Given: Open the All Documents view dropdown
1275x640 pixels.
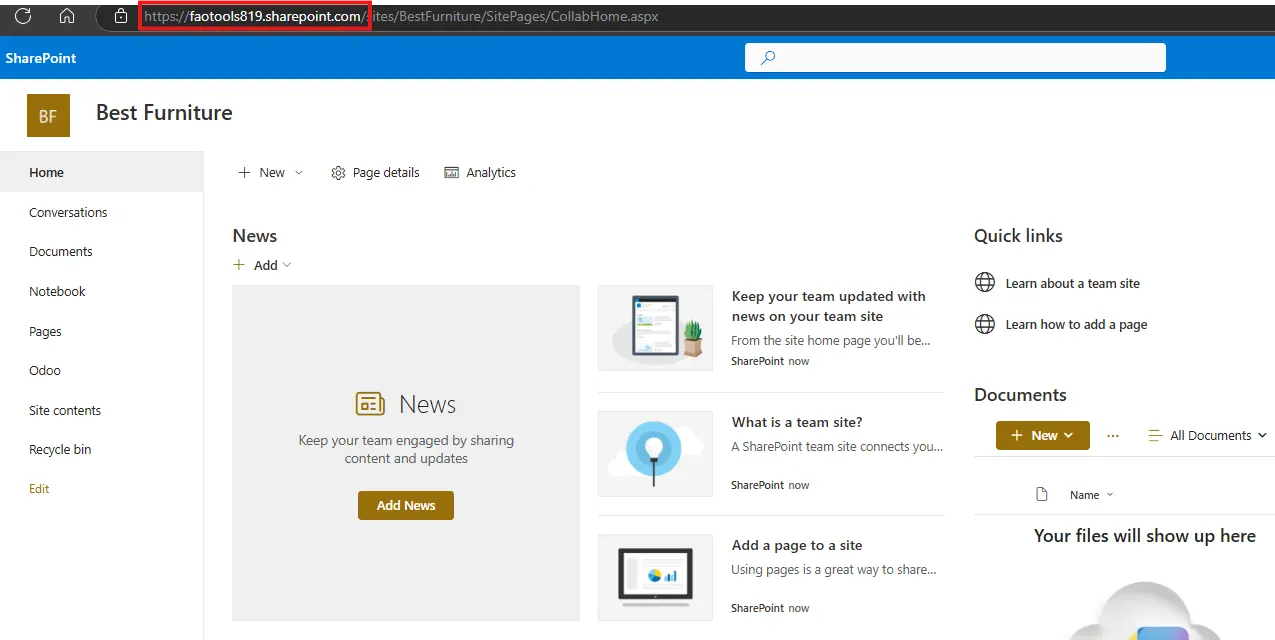Looking at the screenshot, I should [1262, 435].
